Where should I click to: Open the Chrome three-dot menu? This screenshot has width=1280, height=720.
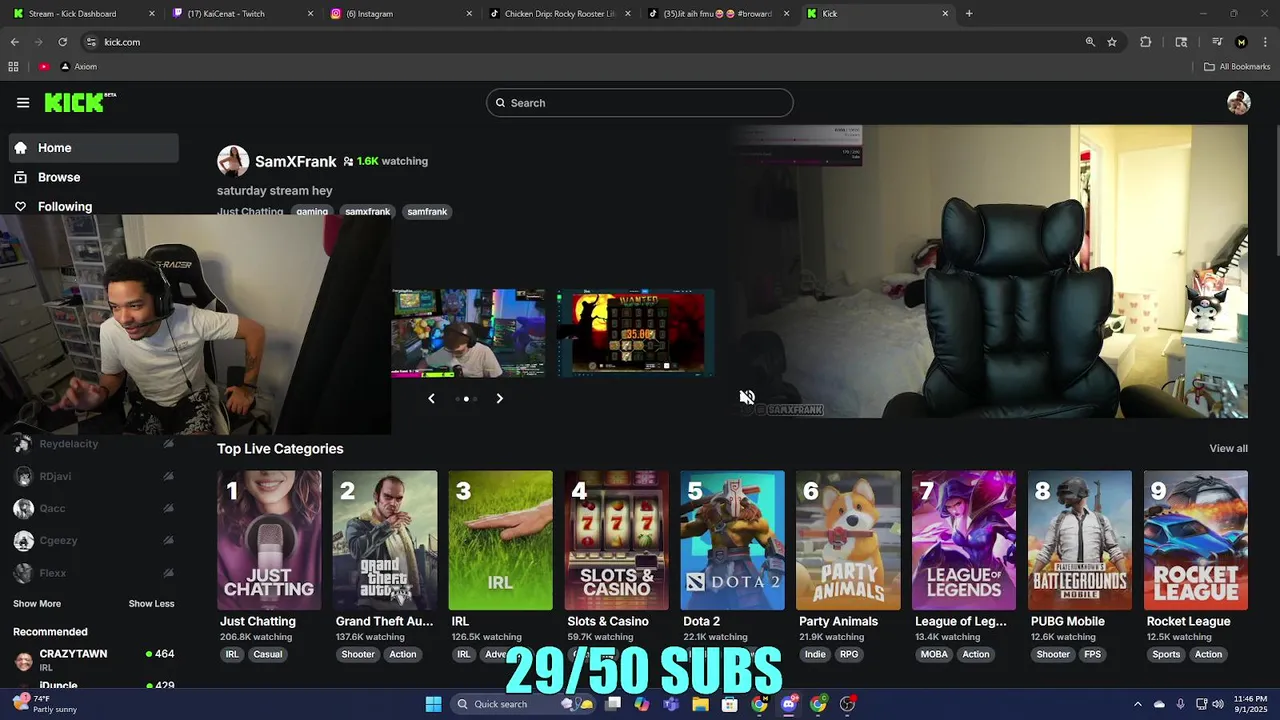1265,42
